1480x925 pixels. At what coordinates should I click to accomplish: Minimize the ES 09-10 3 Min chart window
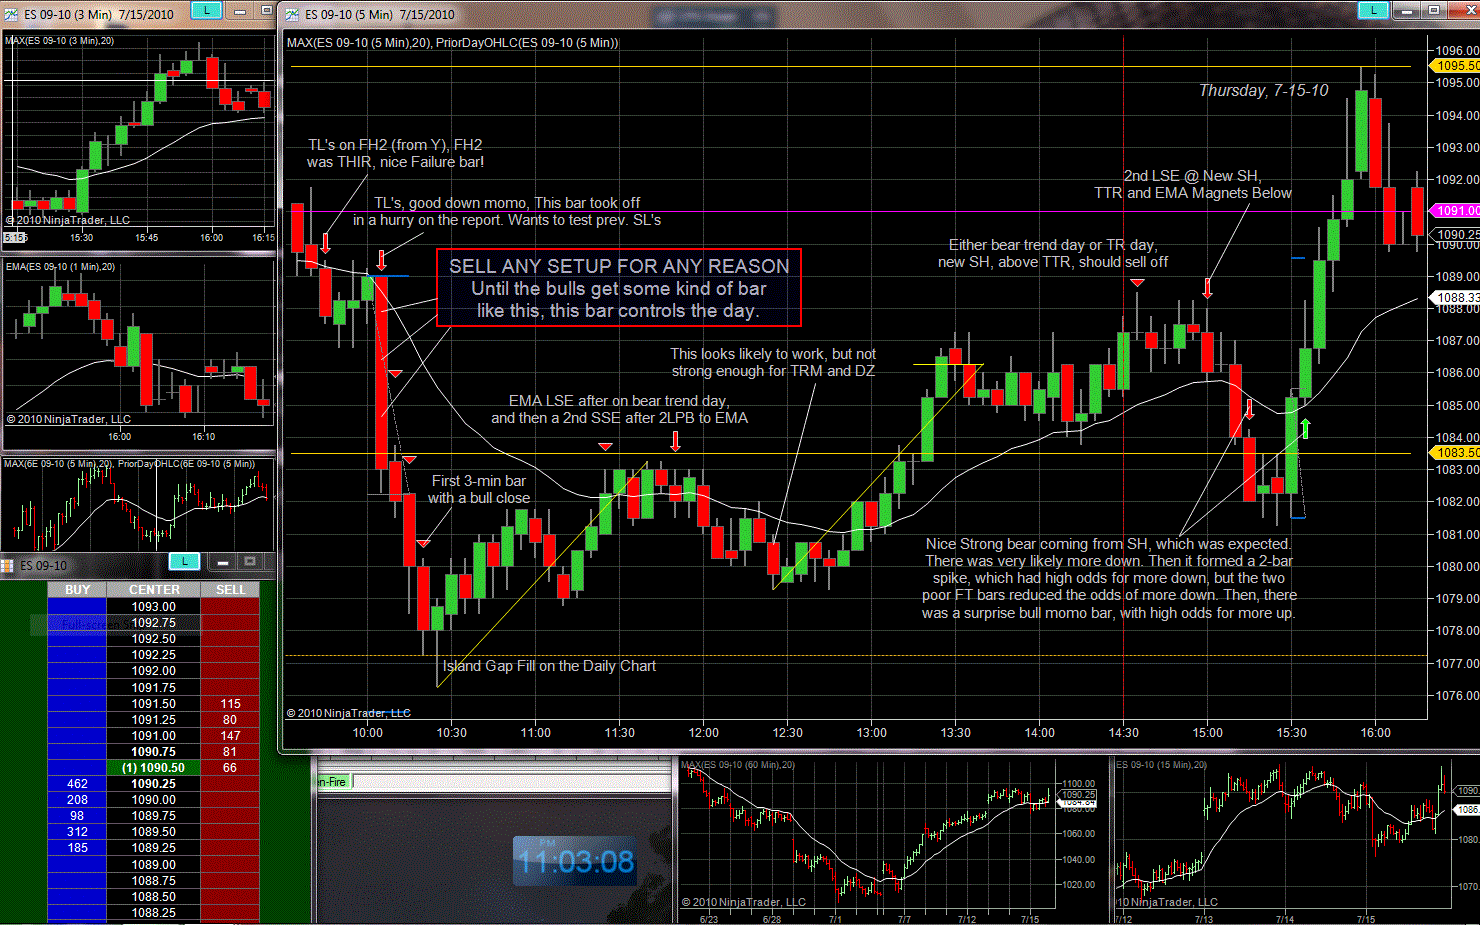(241, 11)
